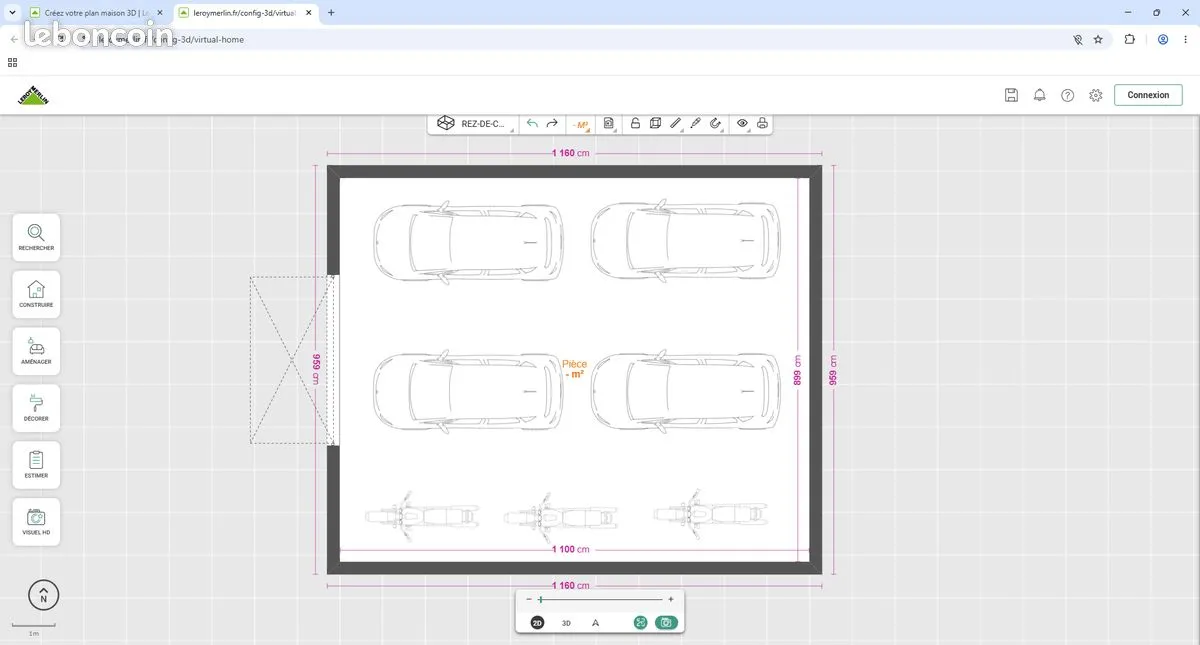Bookmark this page with the star icon
This screenshot has width=1200, height=645.
(x=1098, y=40)
